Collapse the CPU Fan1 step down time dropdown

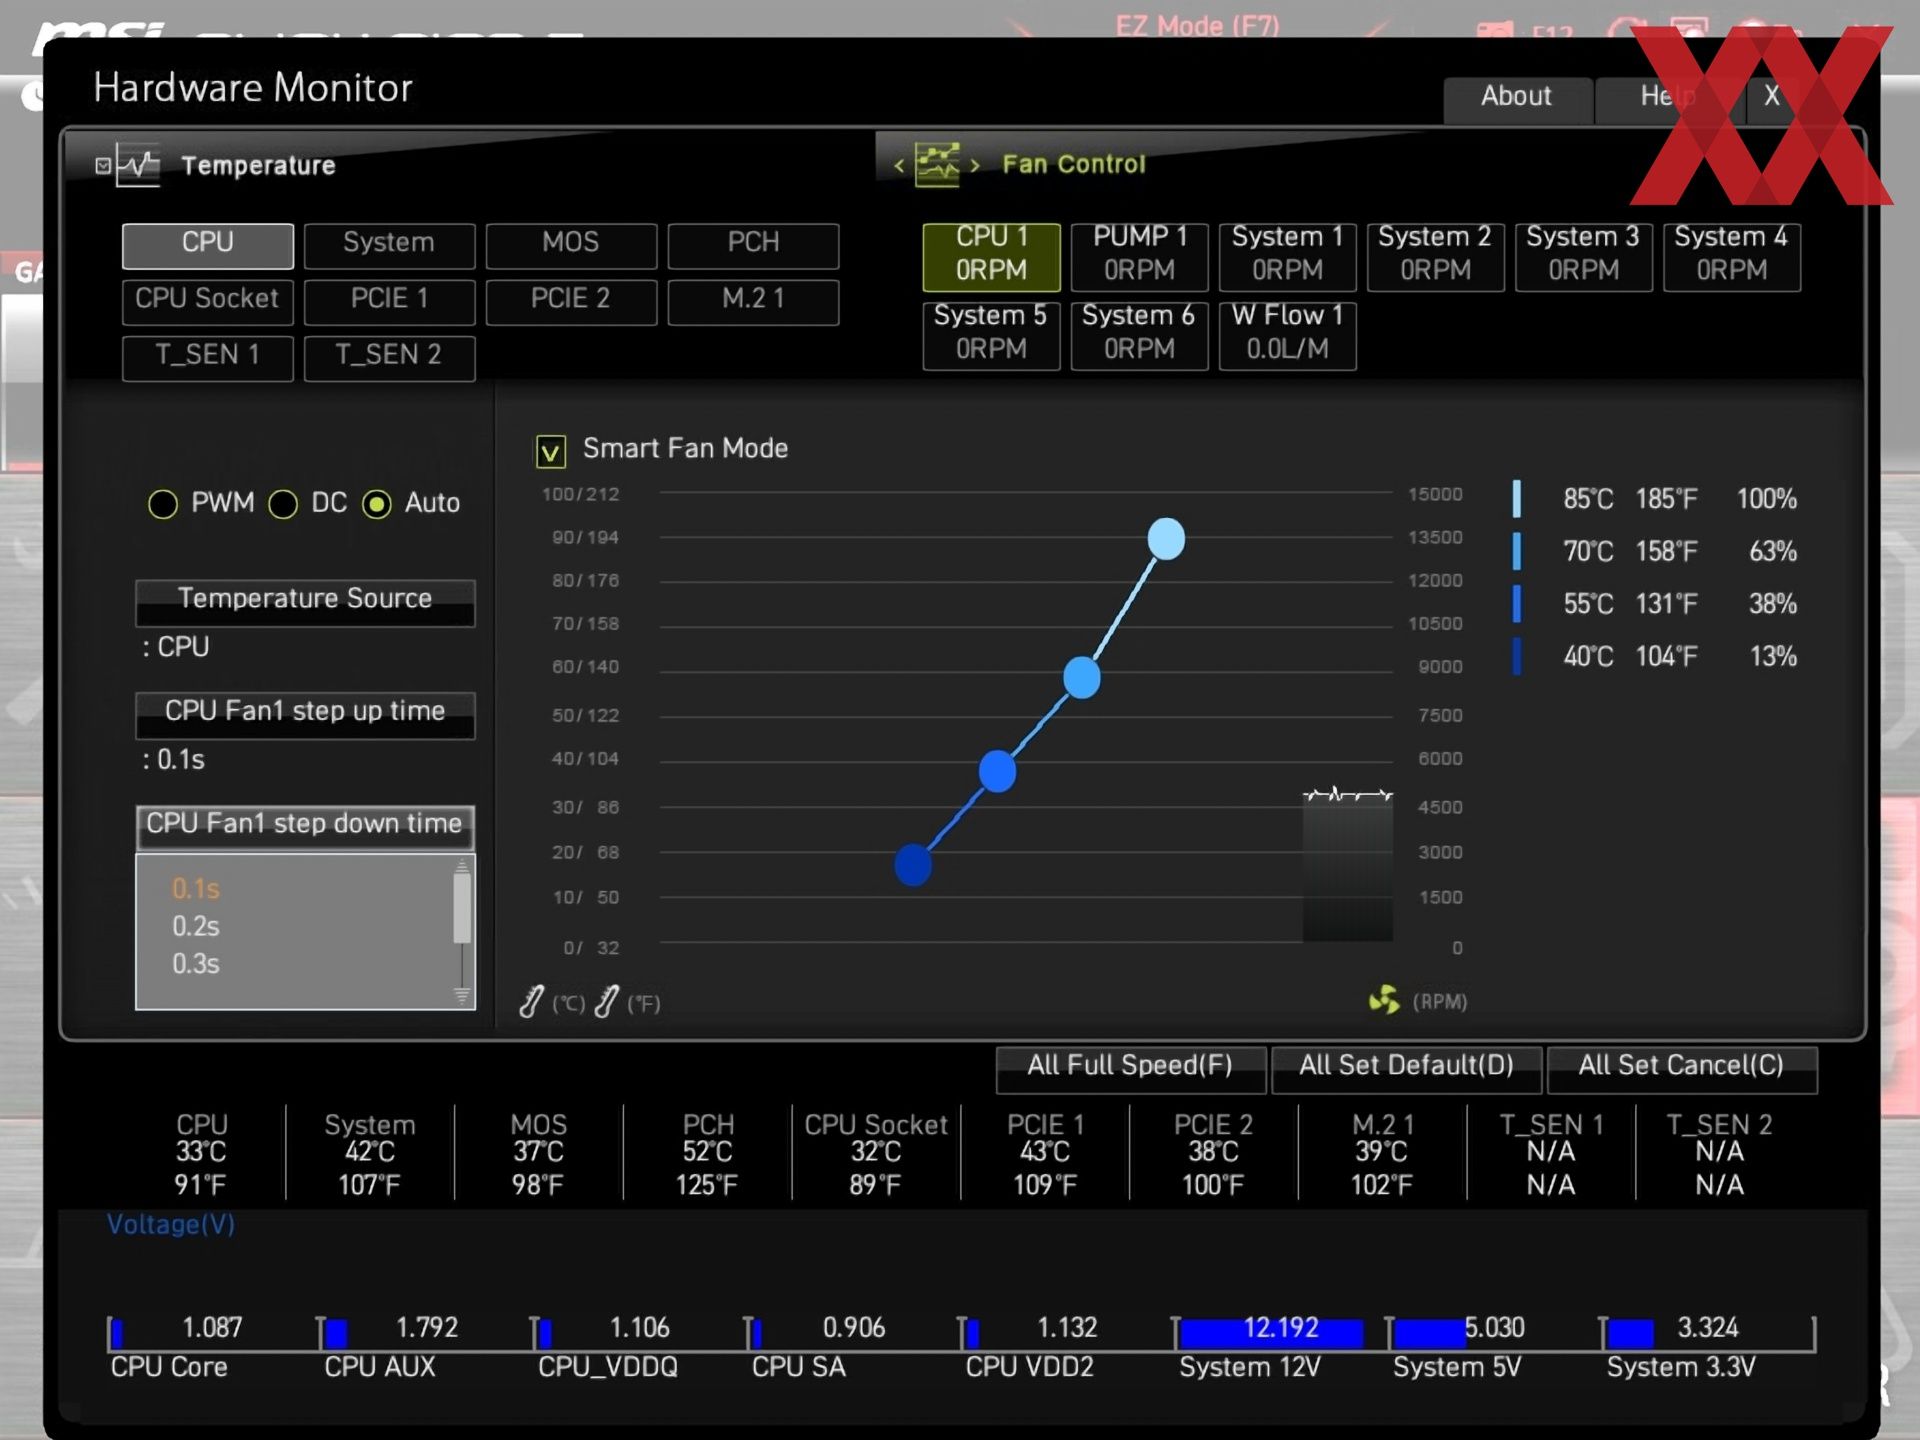pyautogui.click(x=305, y=826)
